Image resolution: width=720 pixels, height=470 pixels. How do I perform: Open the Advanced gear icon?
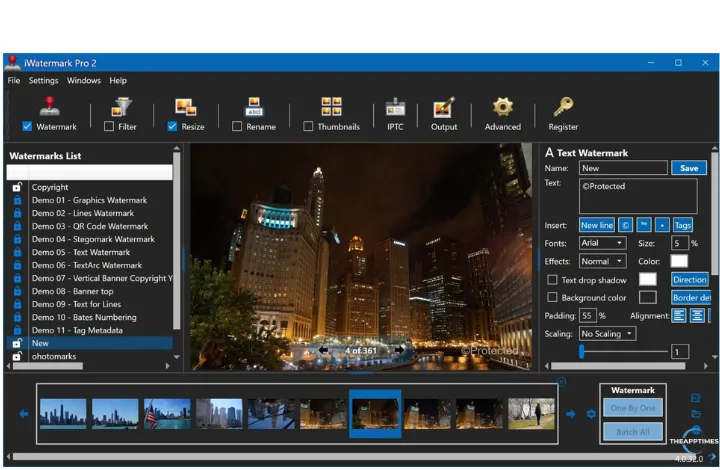click(503, 107)
